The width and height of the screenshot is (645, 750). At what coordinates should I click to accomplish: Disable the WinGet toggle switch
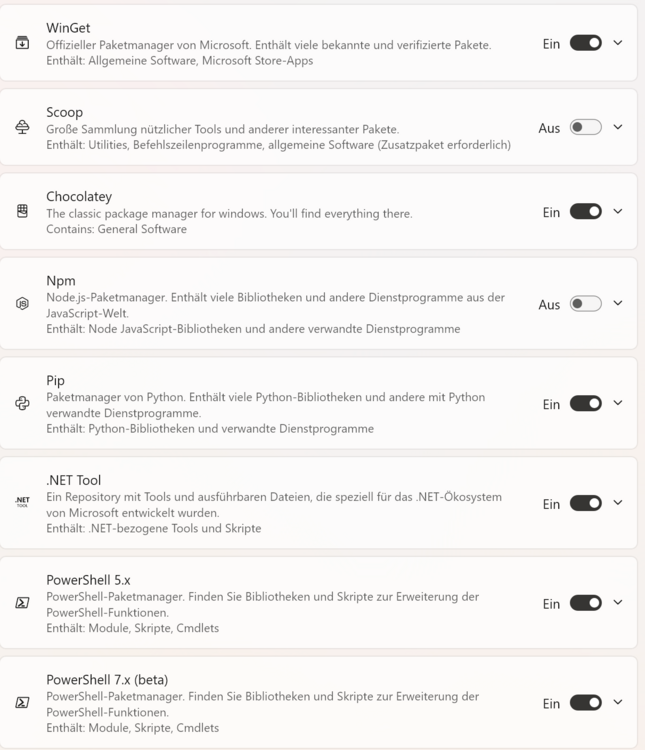point(585,43)
